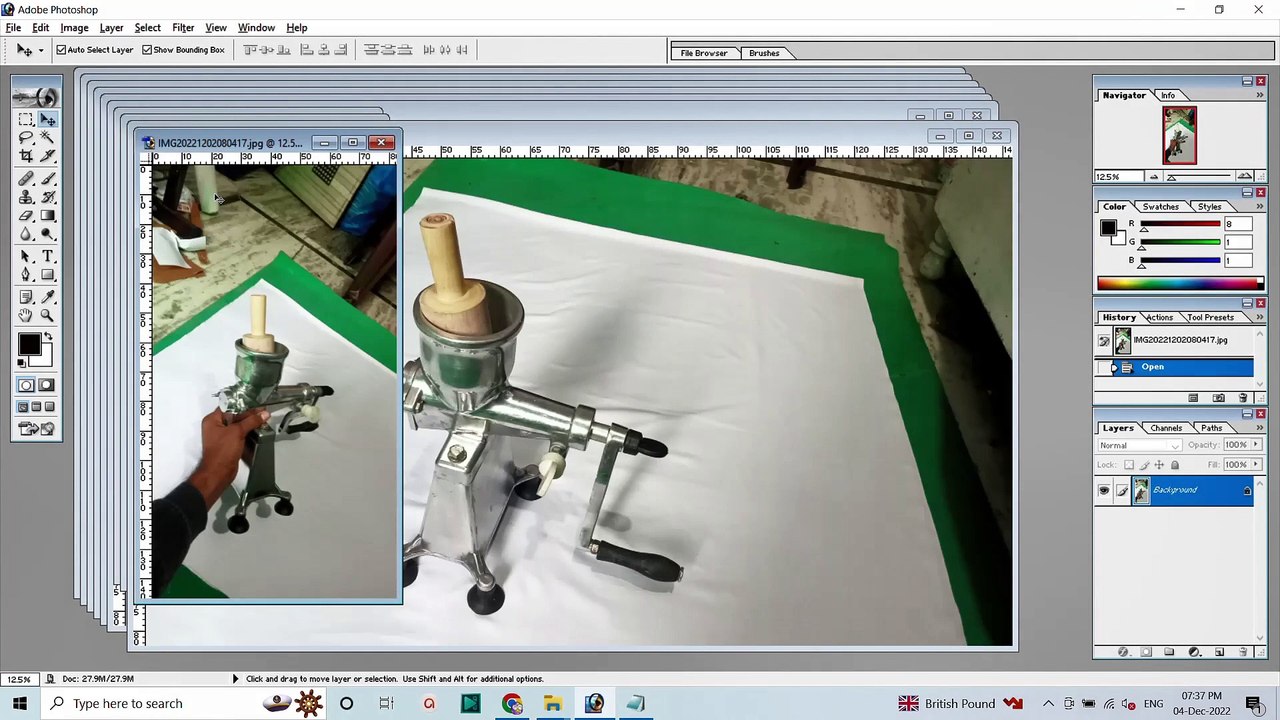Toggle the lock transparent pixels box

tap(1129, 465)
